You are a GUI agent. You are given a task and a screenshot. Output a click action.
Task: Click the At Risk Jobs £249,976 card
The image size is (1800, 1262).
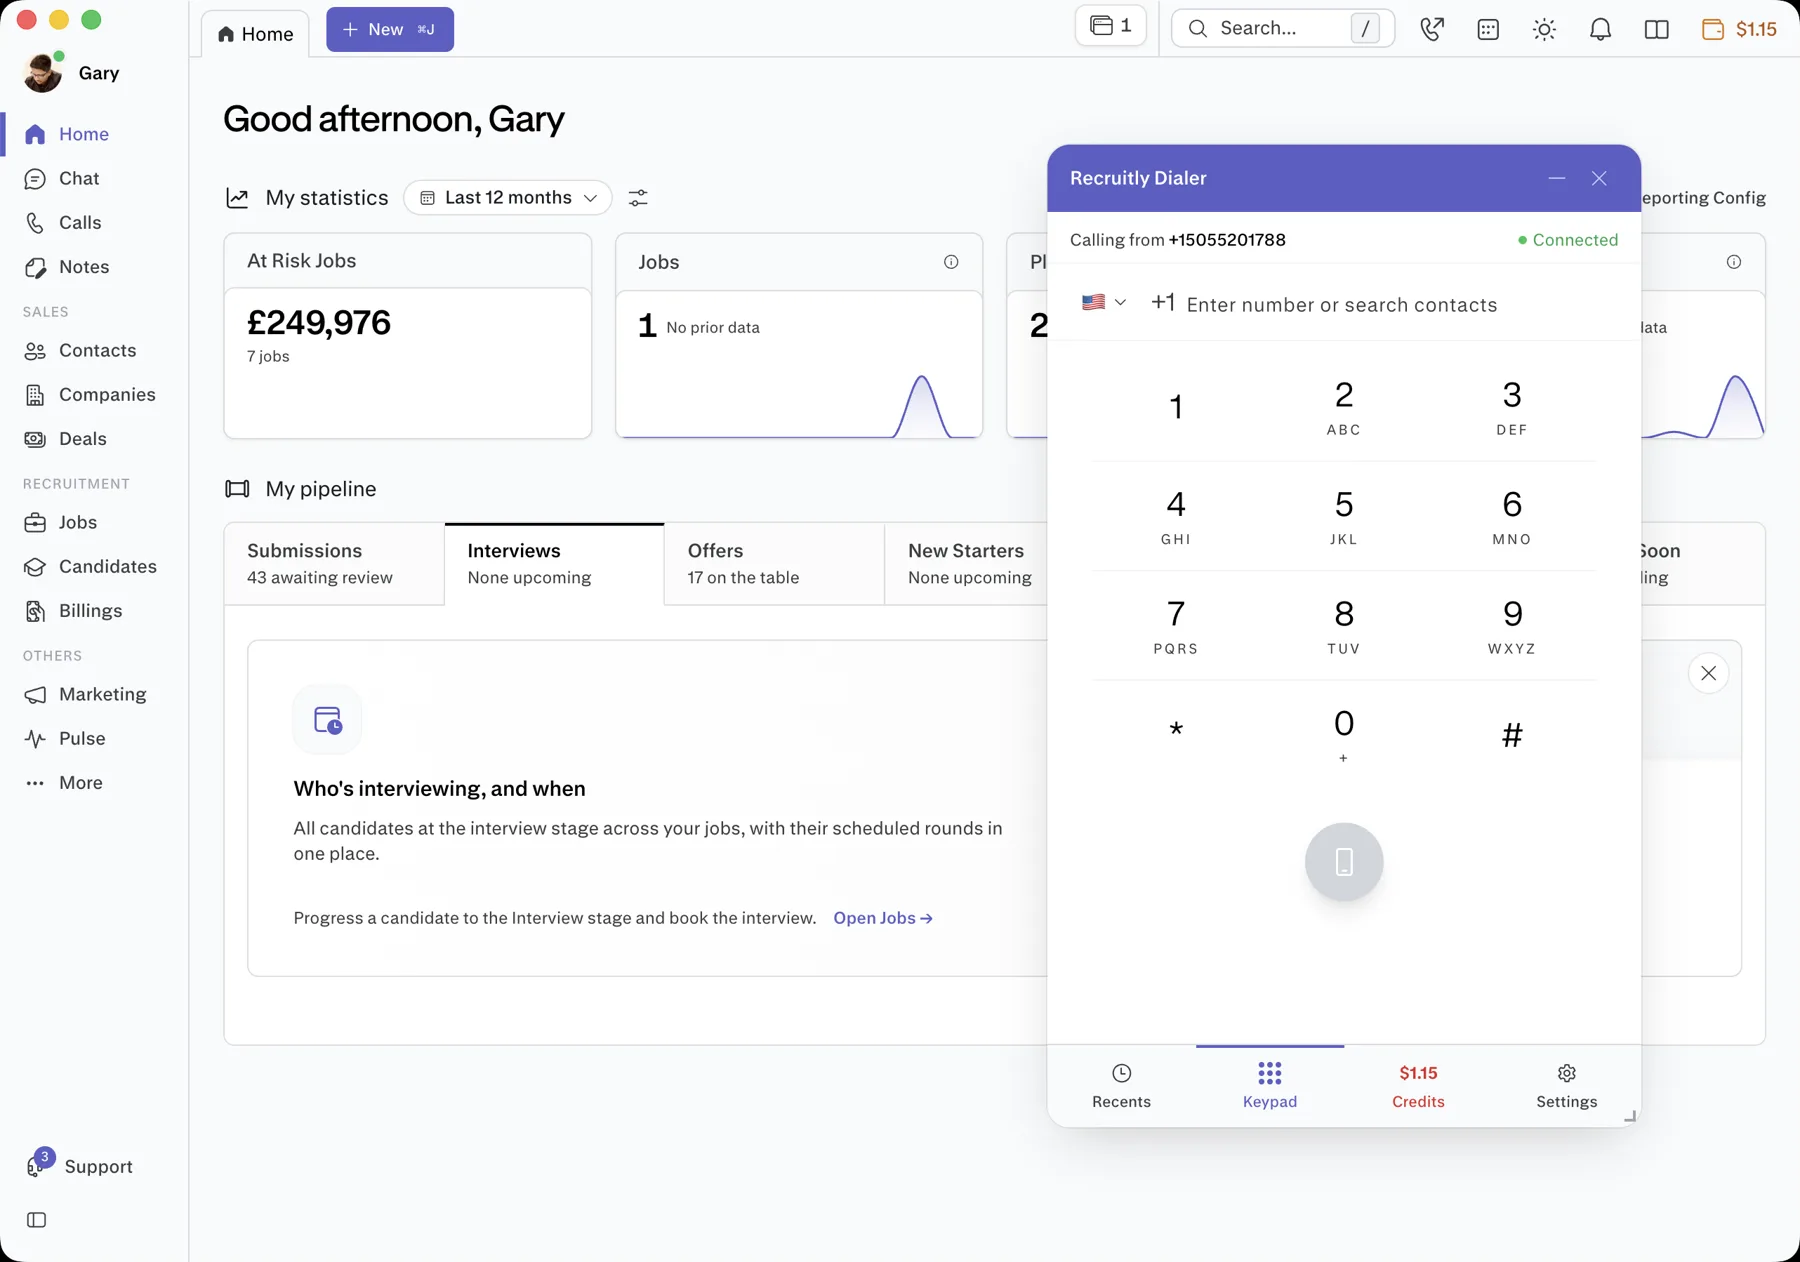tap(408, 336)
